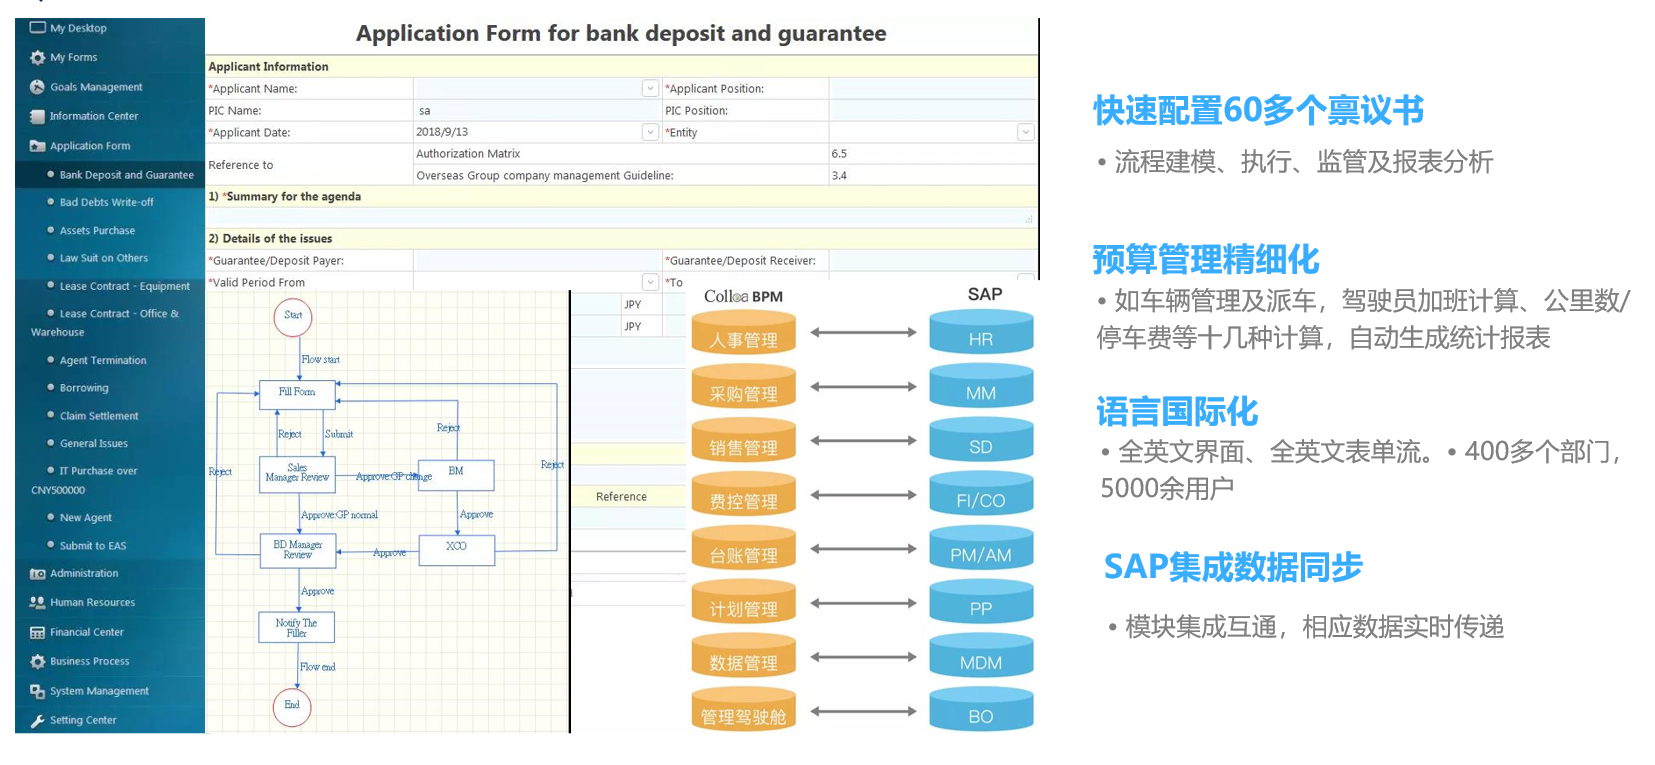Open My Forms gear icon
Viewport: 1655px width, 765px height.
[x=37, y=57]
